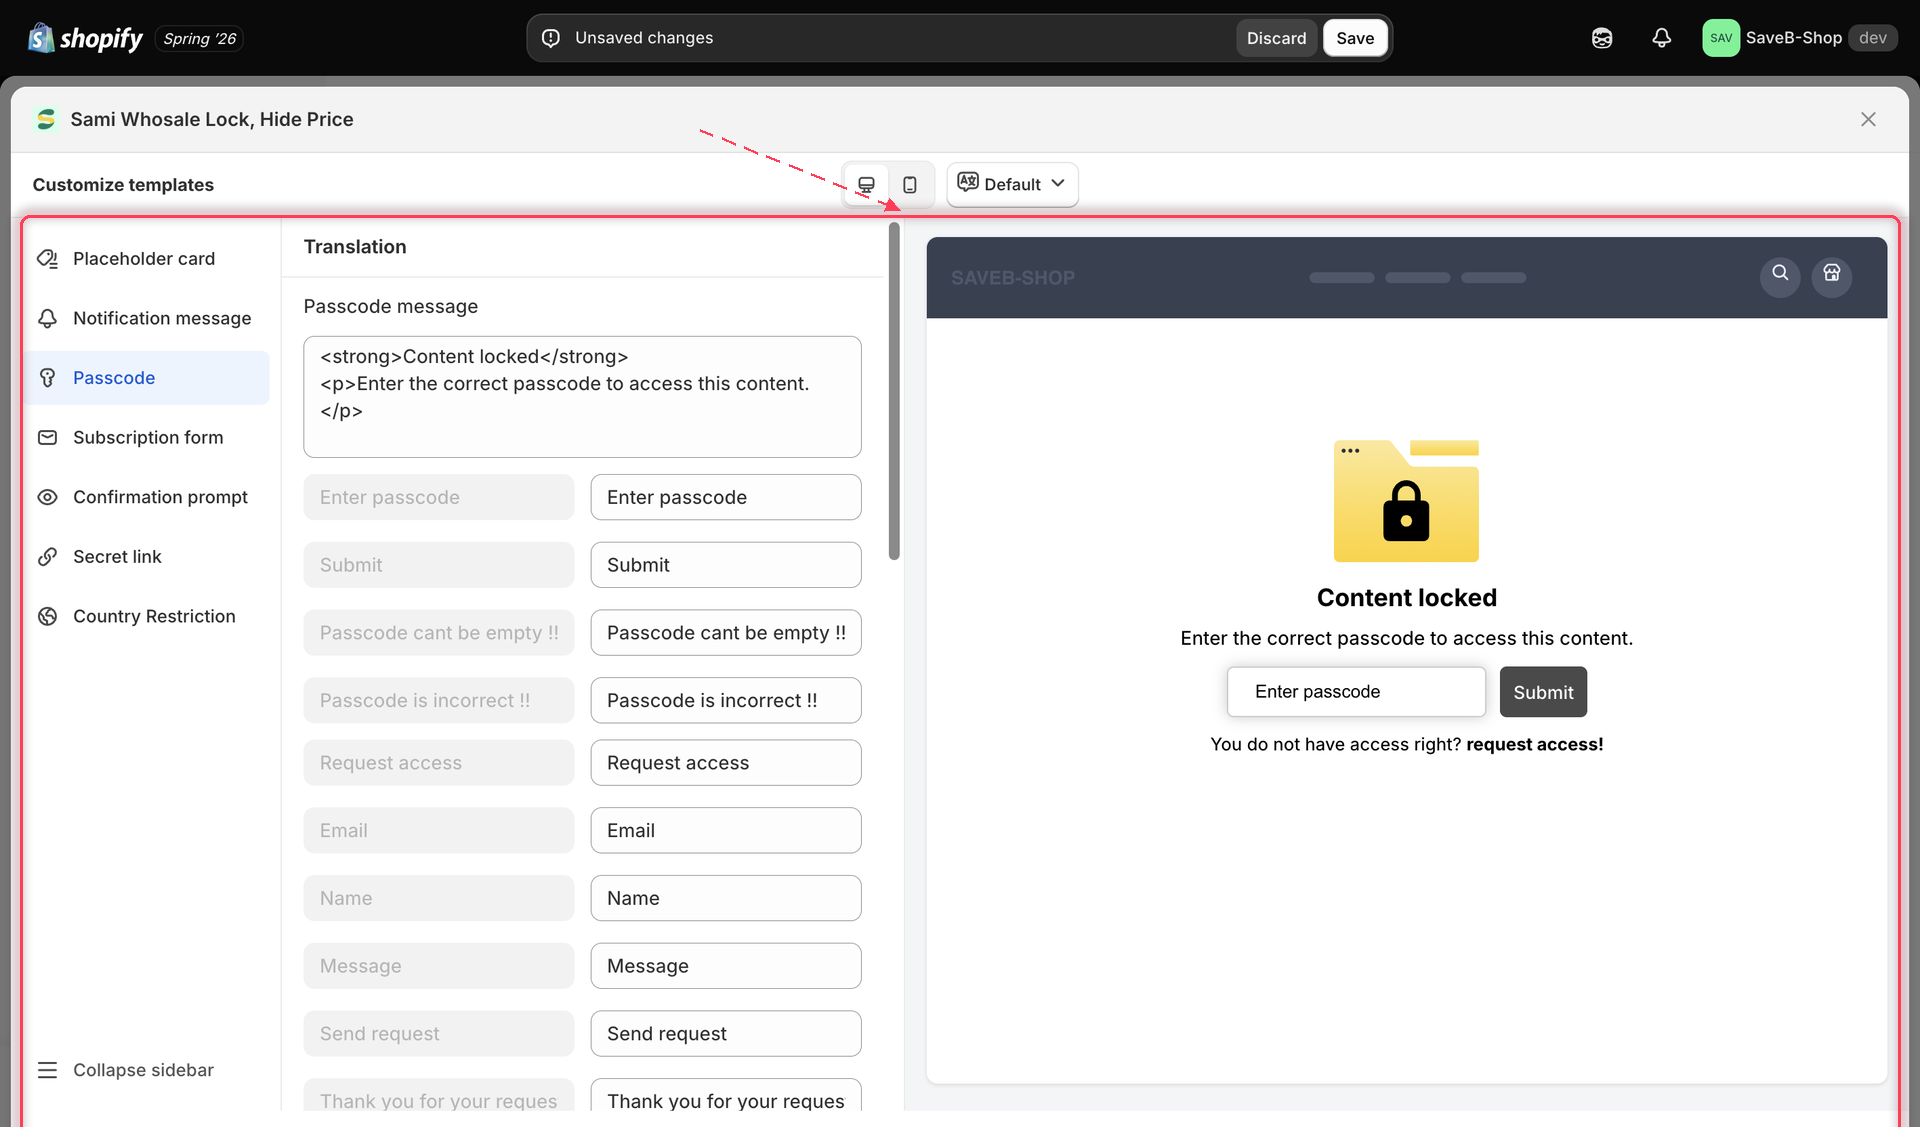Click the Country Restriction globe icon

(x=47, y=616)
